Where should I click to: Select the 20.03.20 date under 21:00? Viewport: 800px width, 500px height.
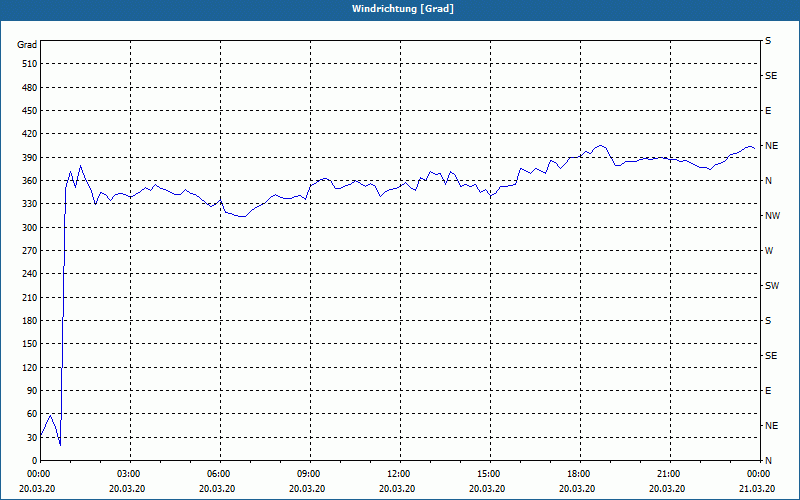tap(667, 489)
